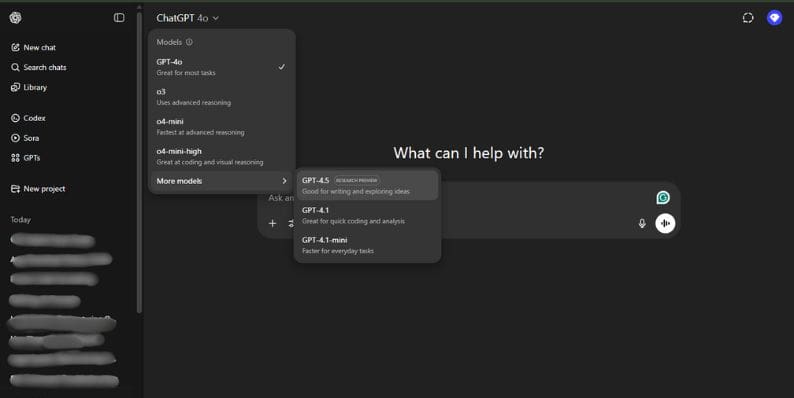Click the Search chats magnifier icon
This screenshot has height=398, width=794.
(15, 67)
